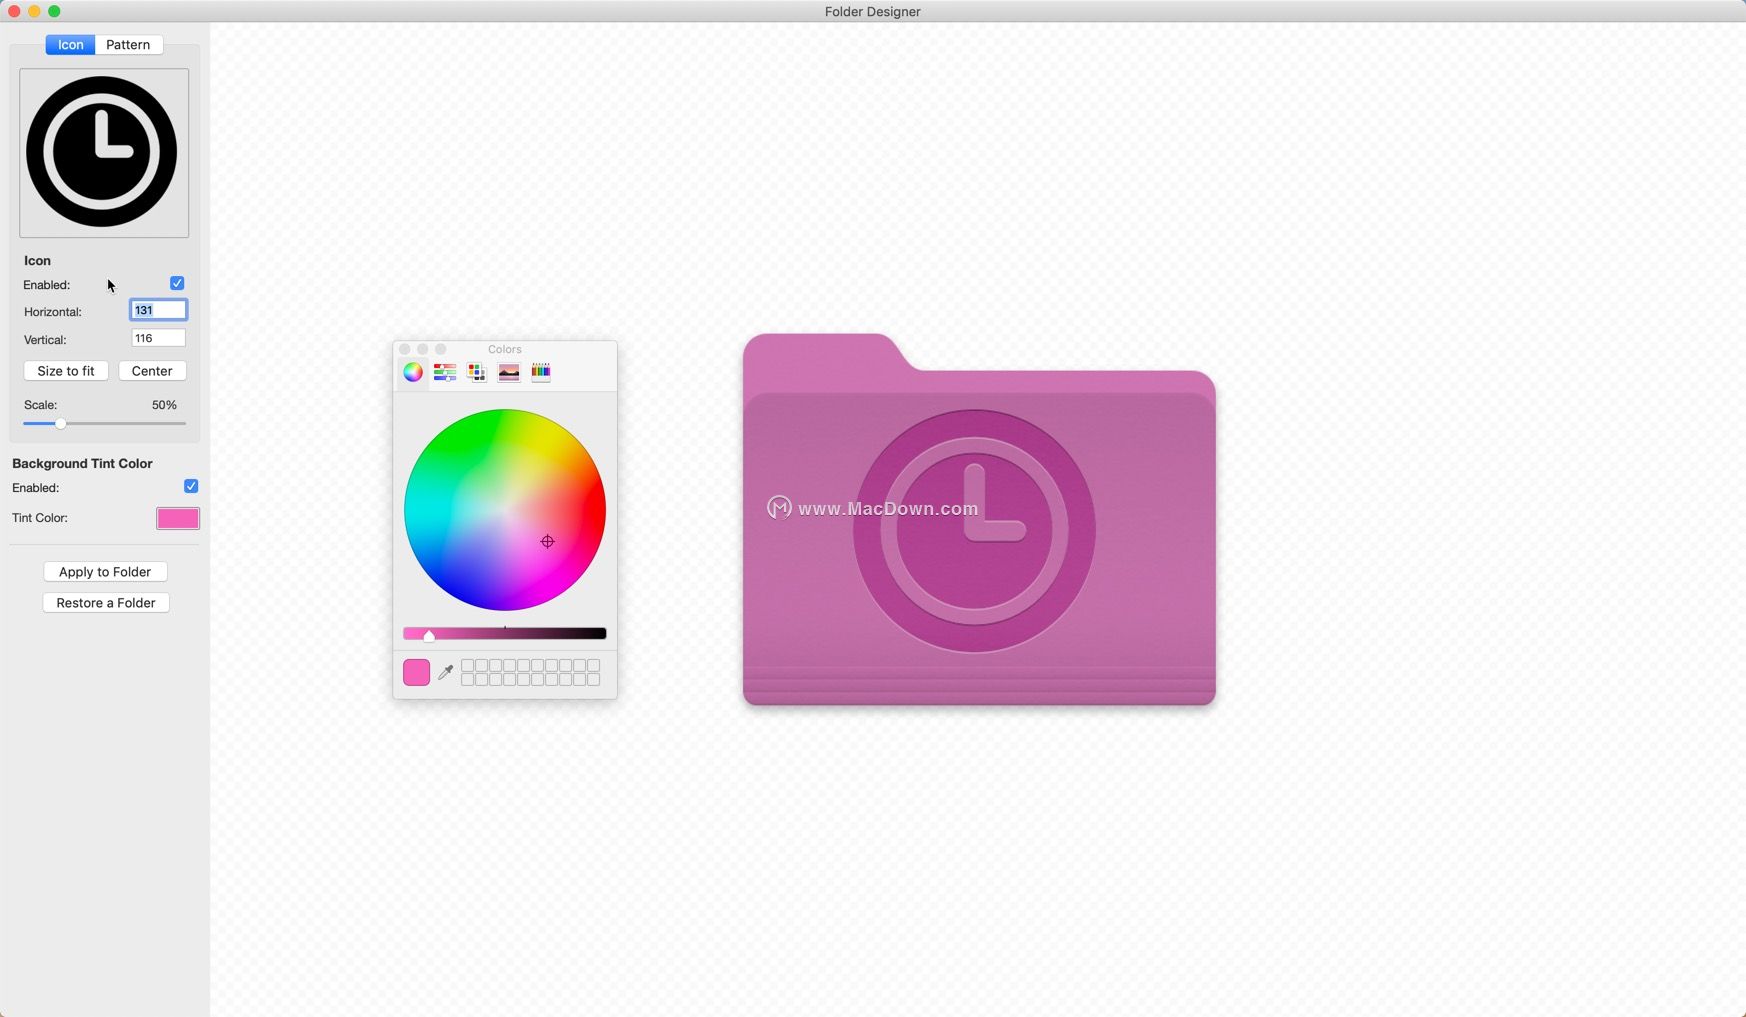This screenshot has height=1017, width=1746.
Task: Disable the Icon Enabled checkbox
Action: pos(177,284)
